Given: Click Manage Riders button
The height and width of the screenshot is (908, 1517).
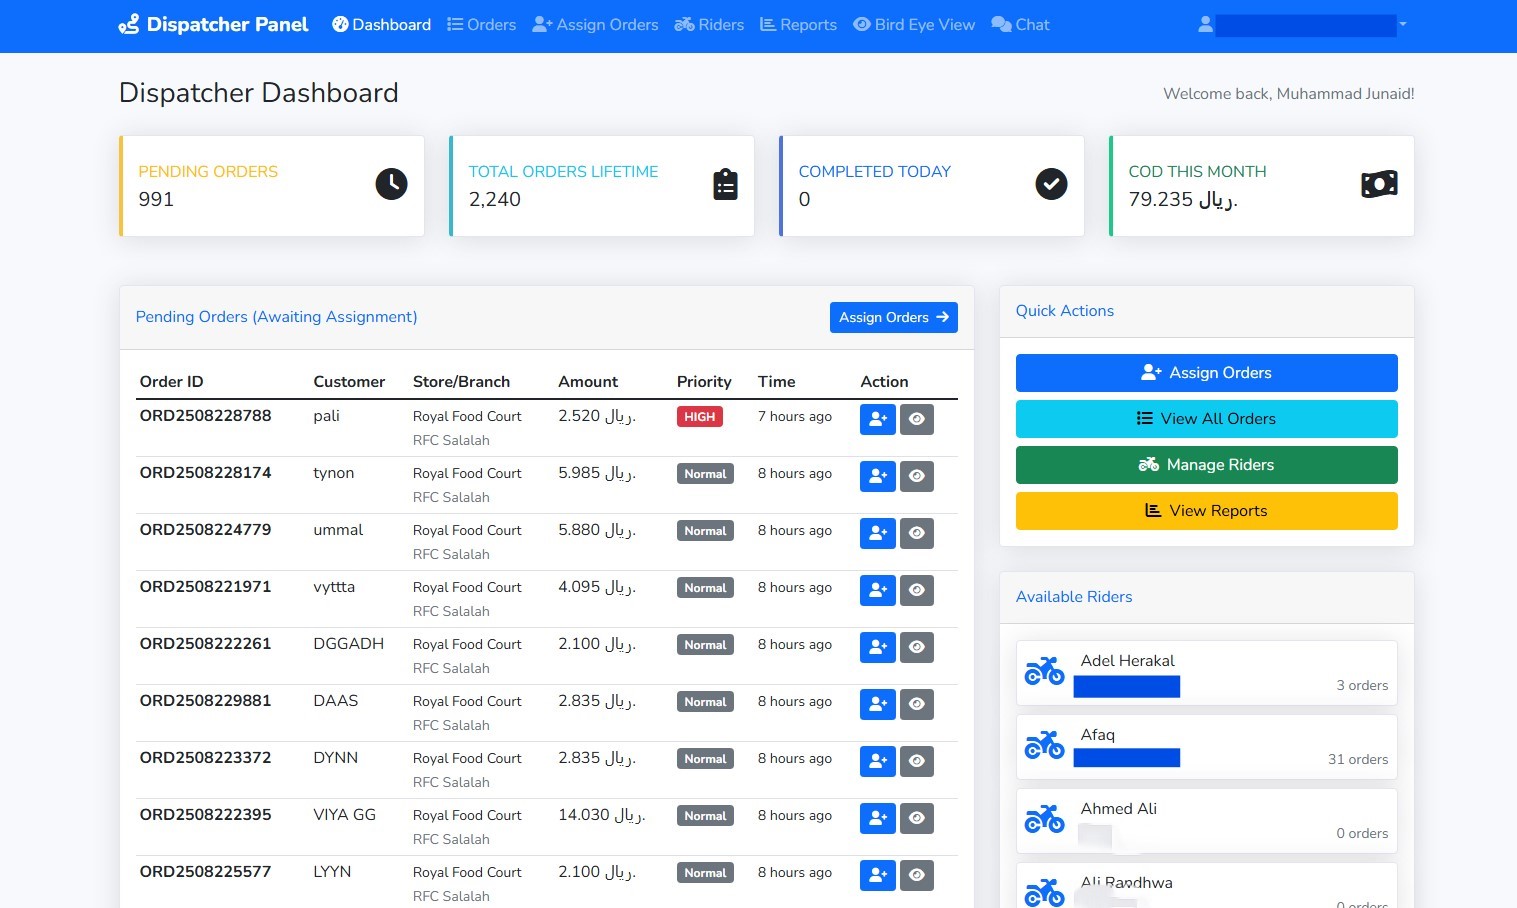Looking at the screenshot, I should pos(1207,465).
